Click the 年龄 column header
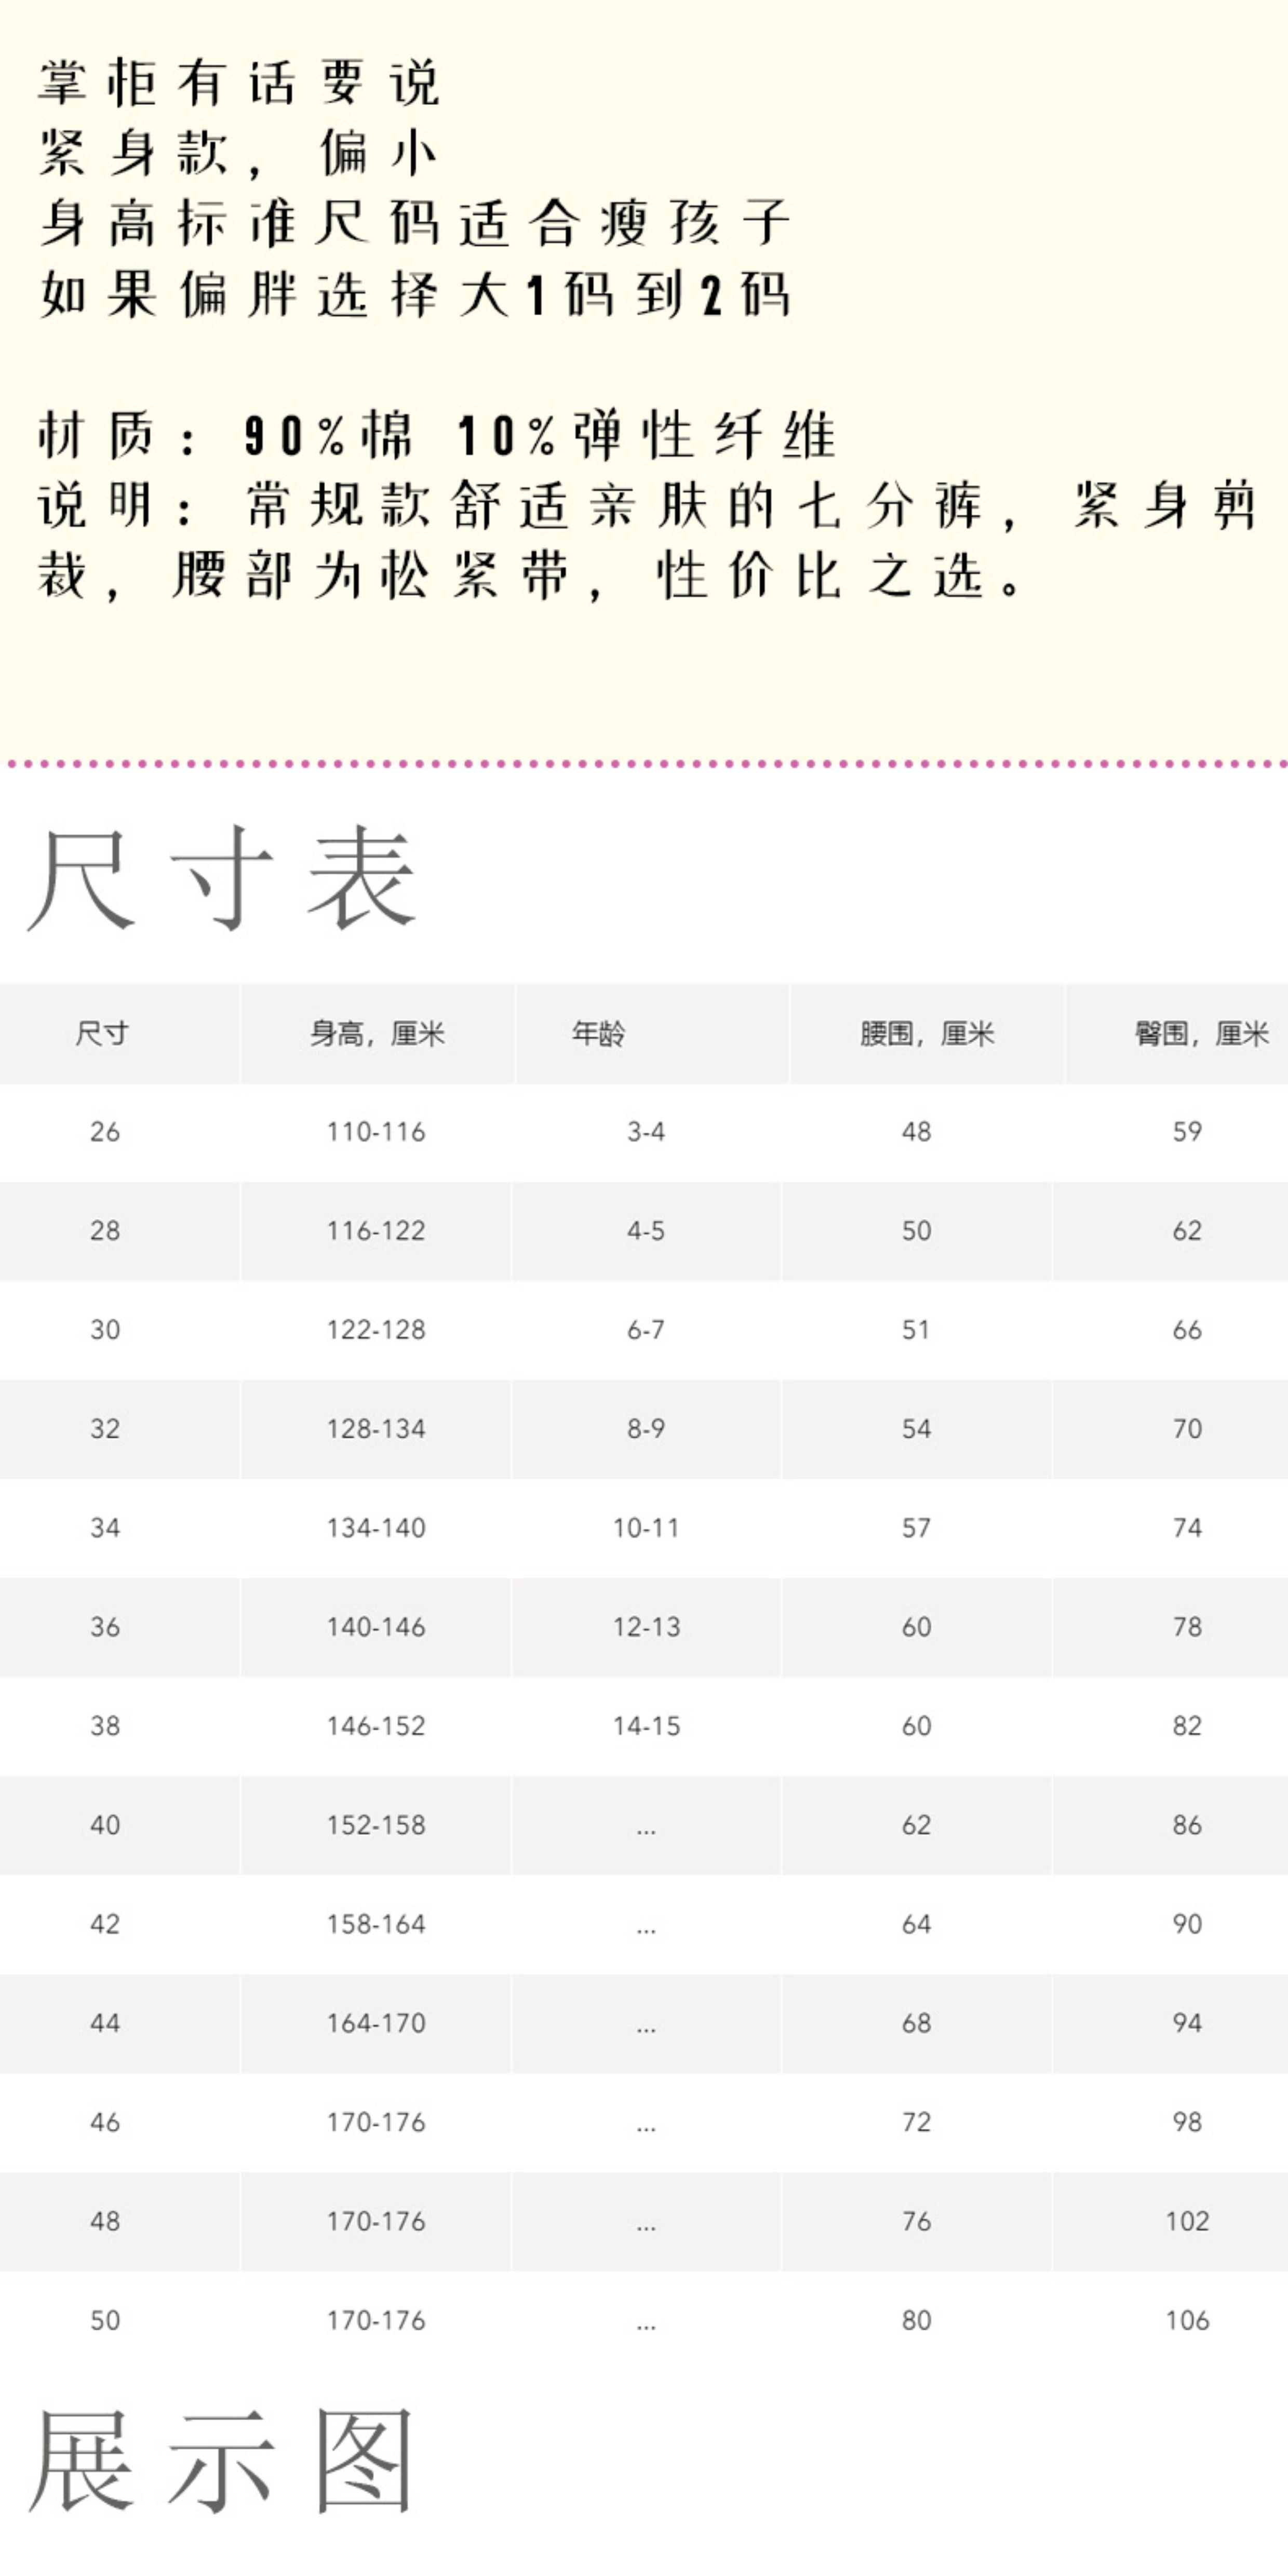This screenshot has height=2576, width=1288. point(598,1033)
